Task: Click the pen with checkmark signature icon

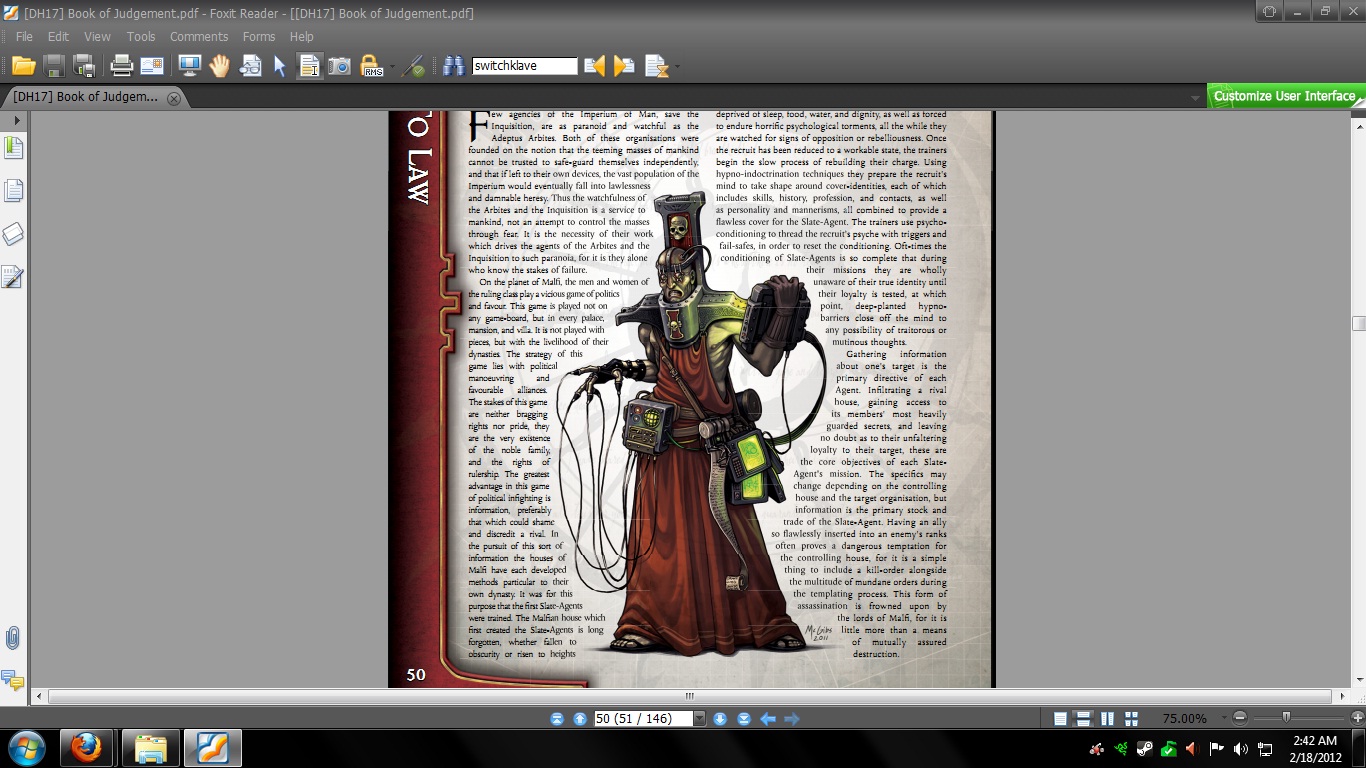Action: [415, 66]
